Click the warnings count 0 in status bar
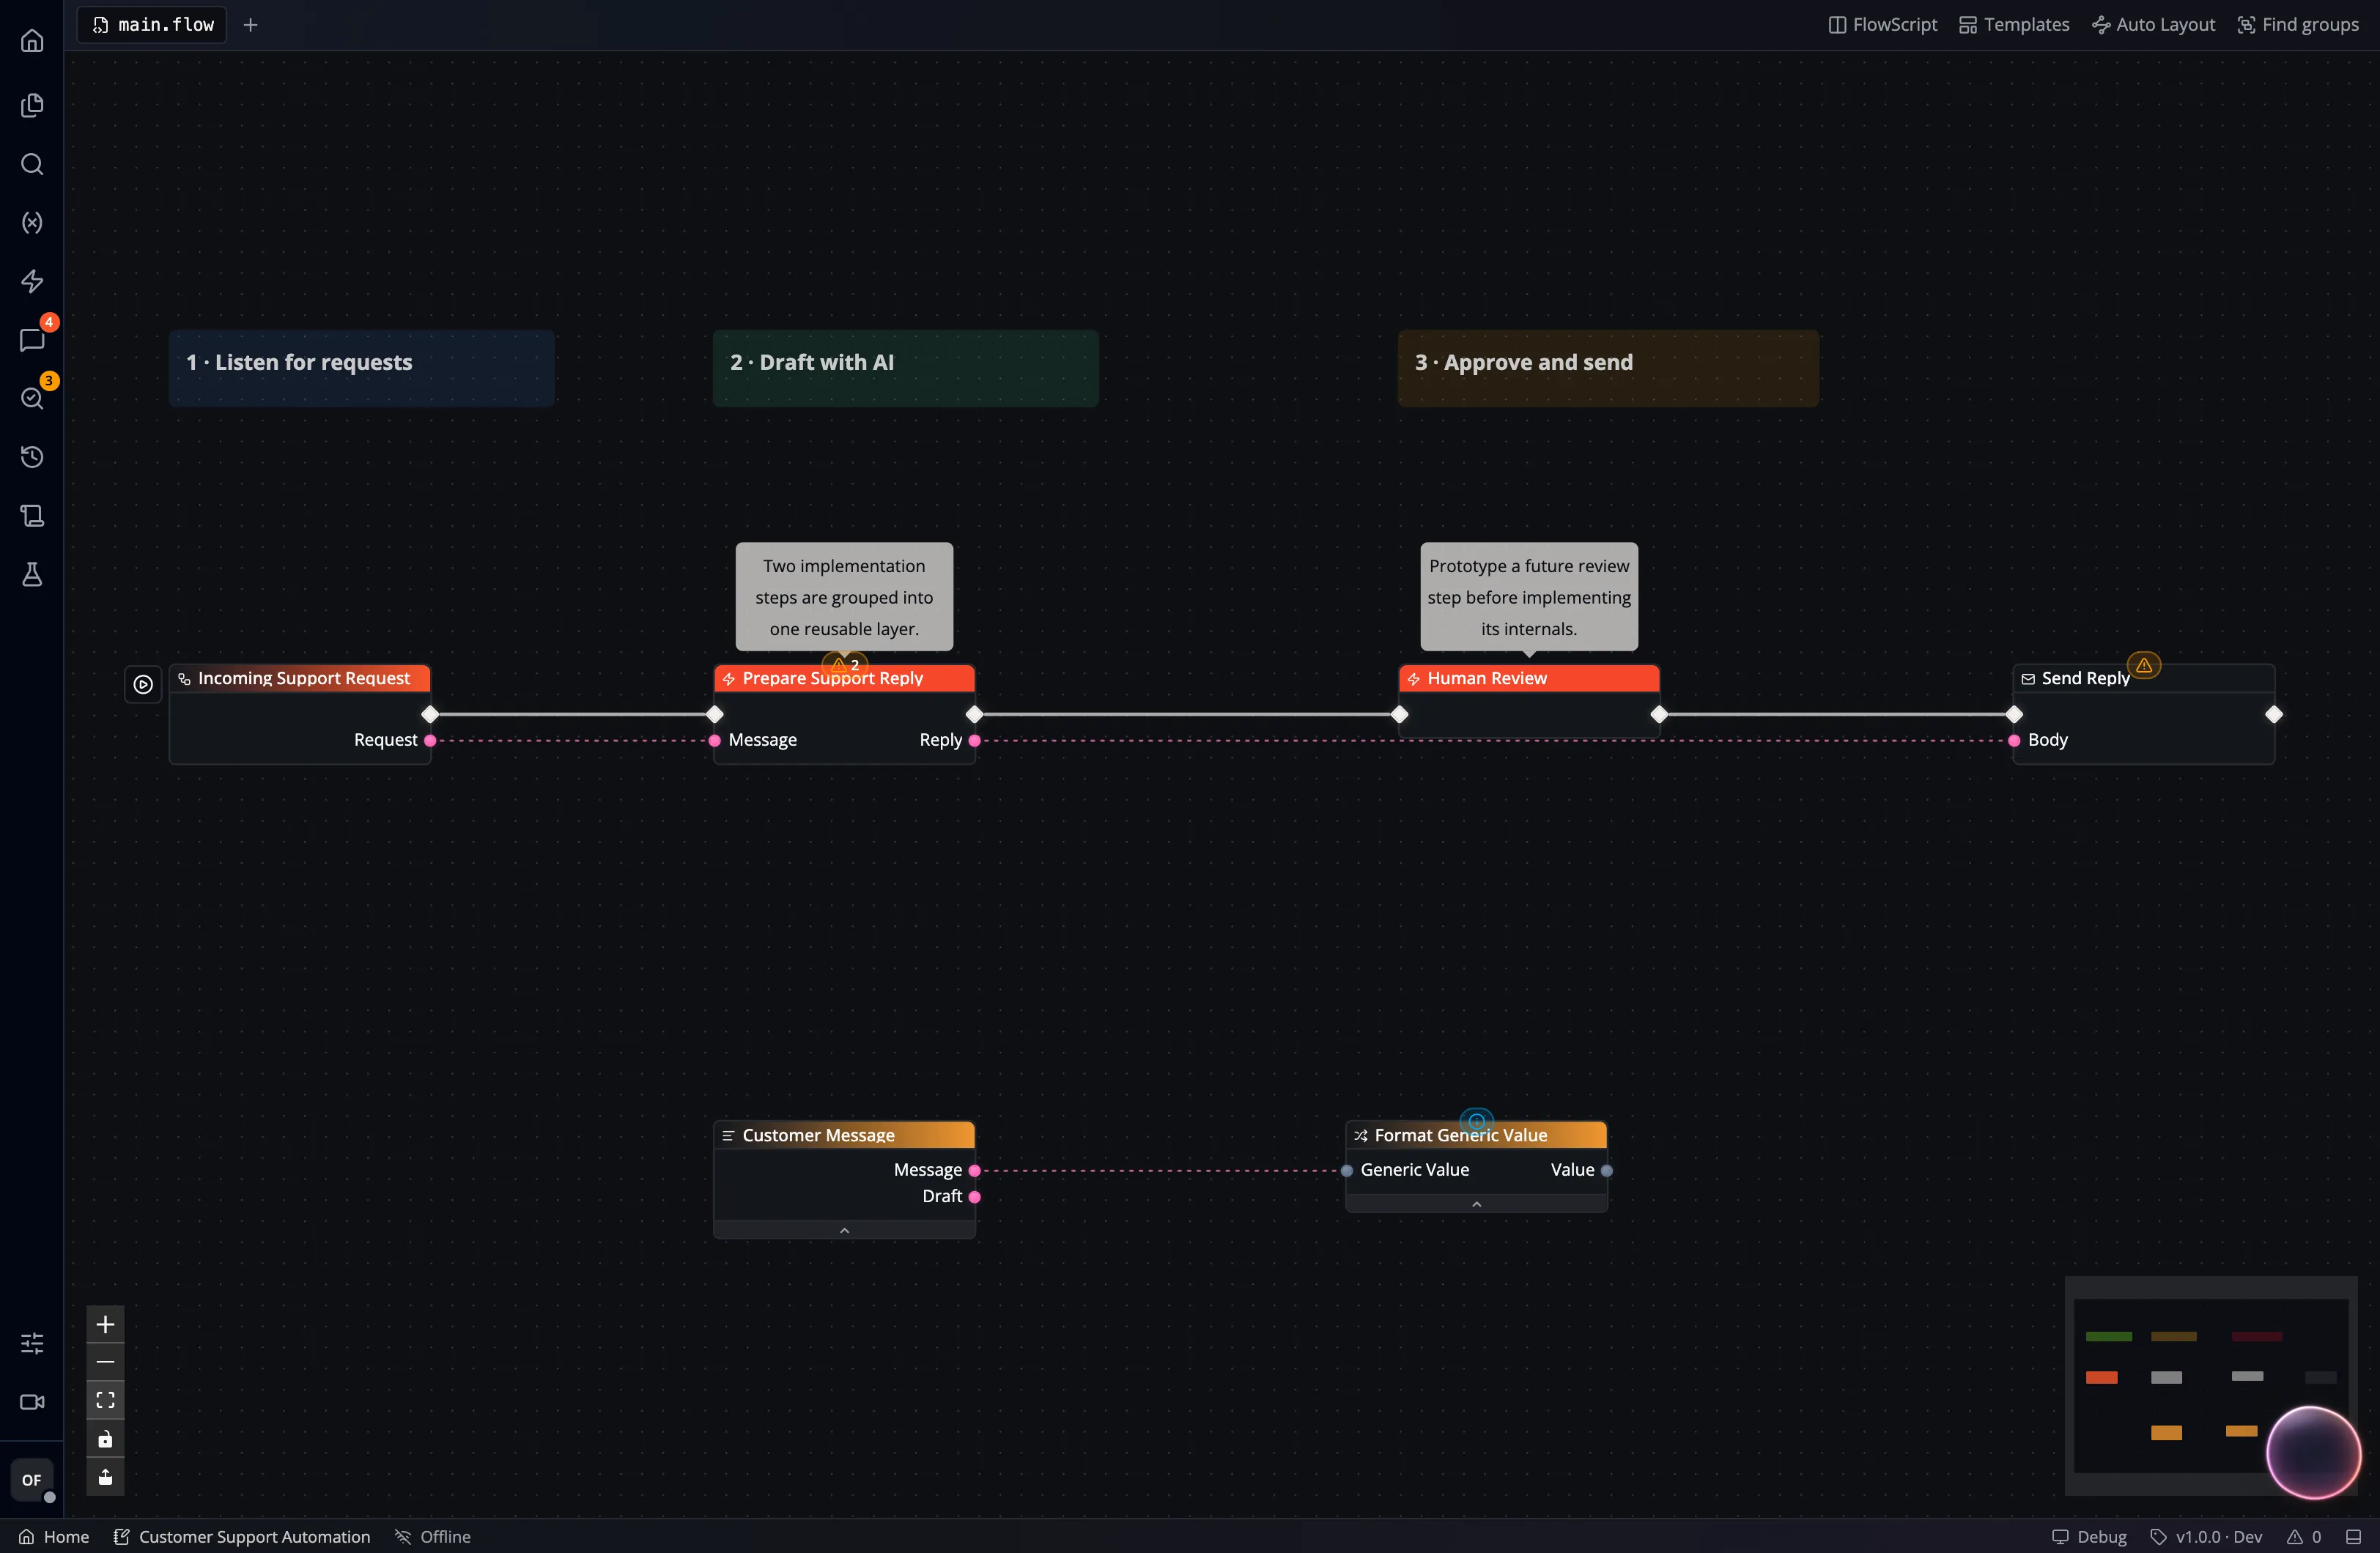Viewport: 2380px width, 1553px height. click(2304, 1537)
